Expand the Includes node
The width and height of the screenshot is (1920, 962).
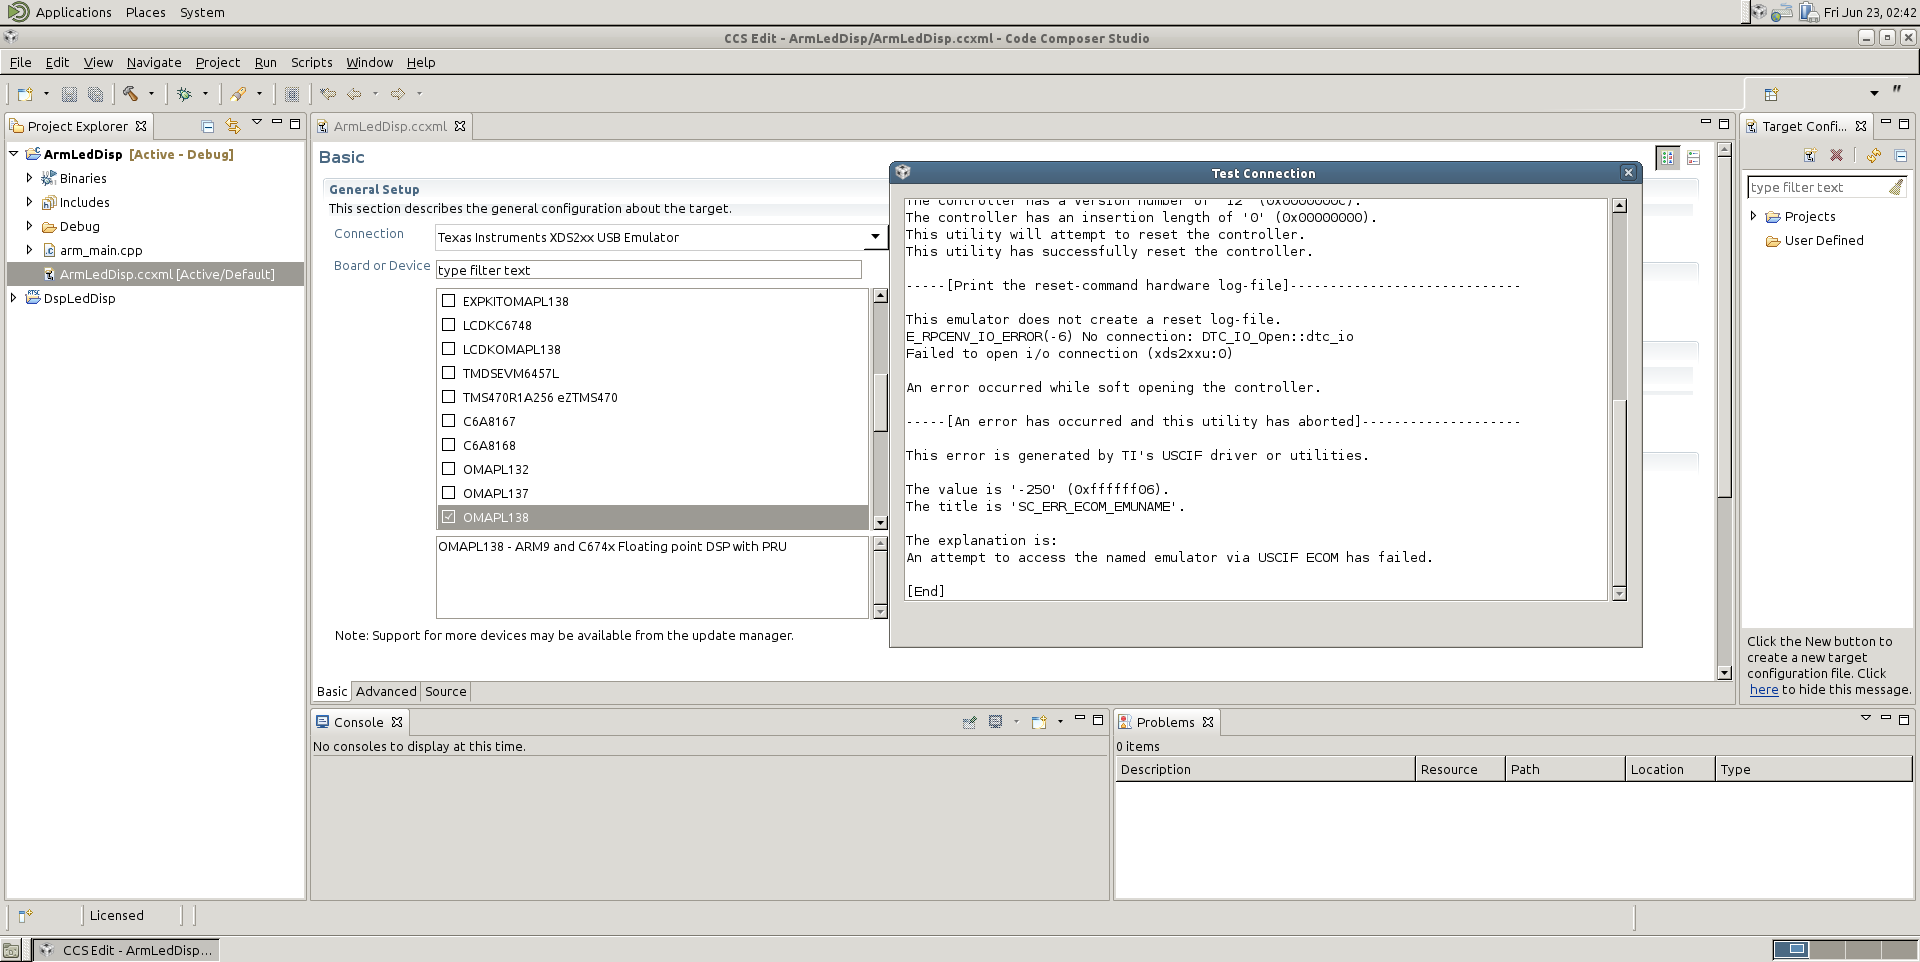coord(29,201)
